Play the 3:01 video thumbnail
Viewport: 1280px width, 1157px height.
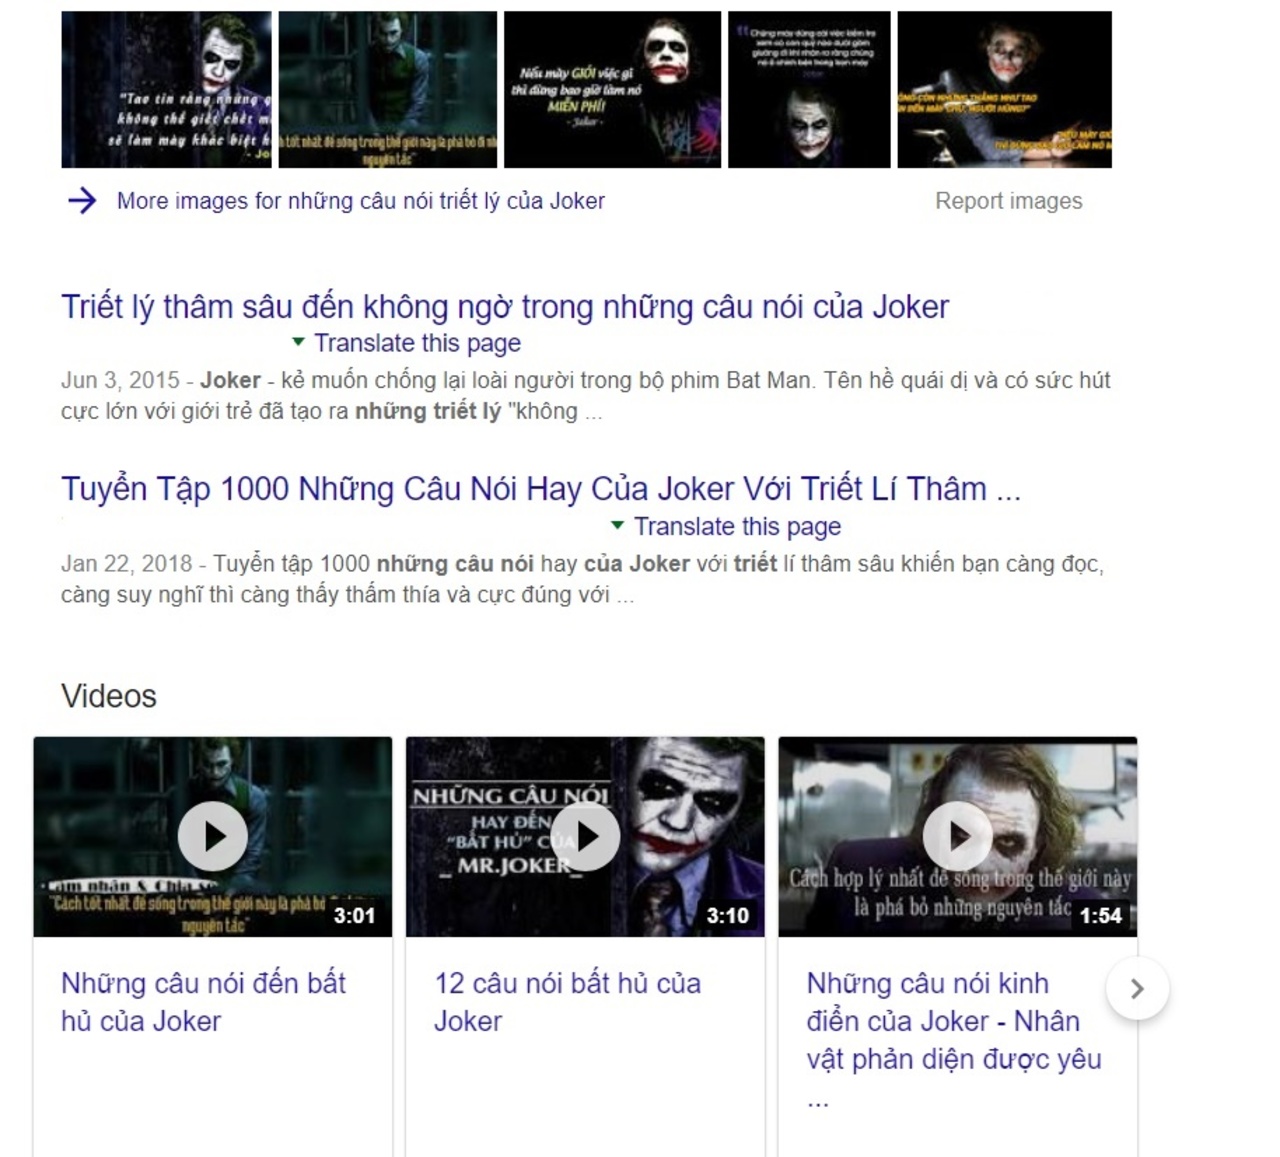pyautogui.click(x=213, y=836)
